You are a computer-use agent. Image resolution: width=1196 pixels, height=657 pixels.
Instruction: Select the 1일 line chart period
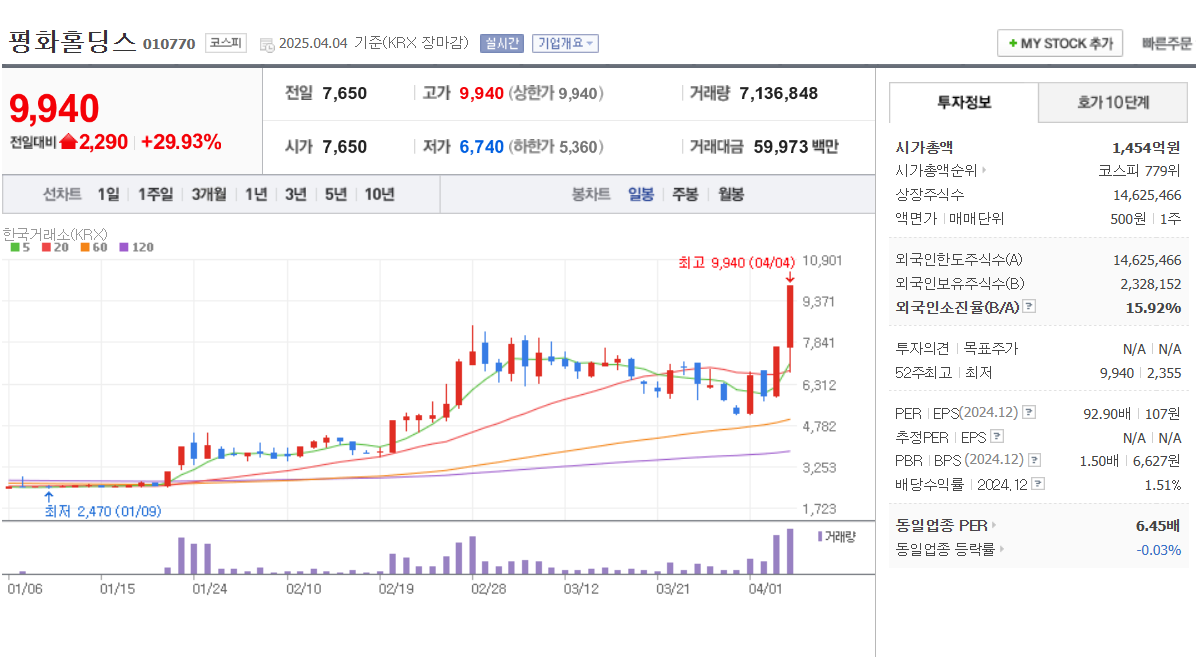tap(108, 195)
